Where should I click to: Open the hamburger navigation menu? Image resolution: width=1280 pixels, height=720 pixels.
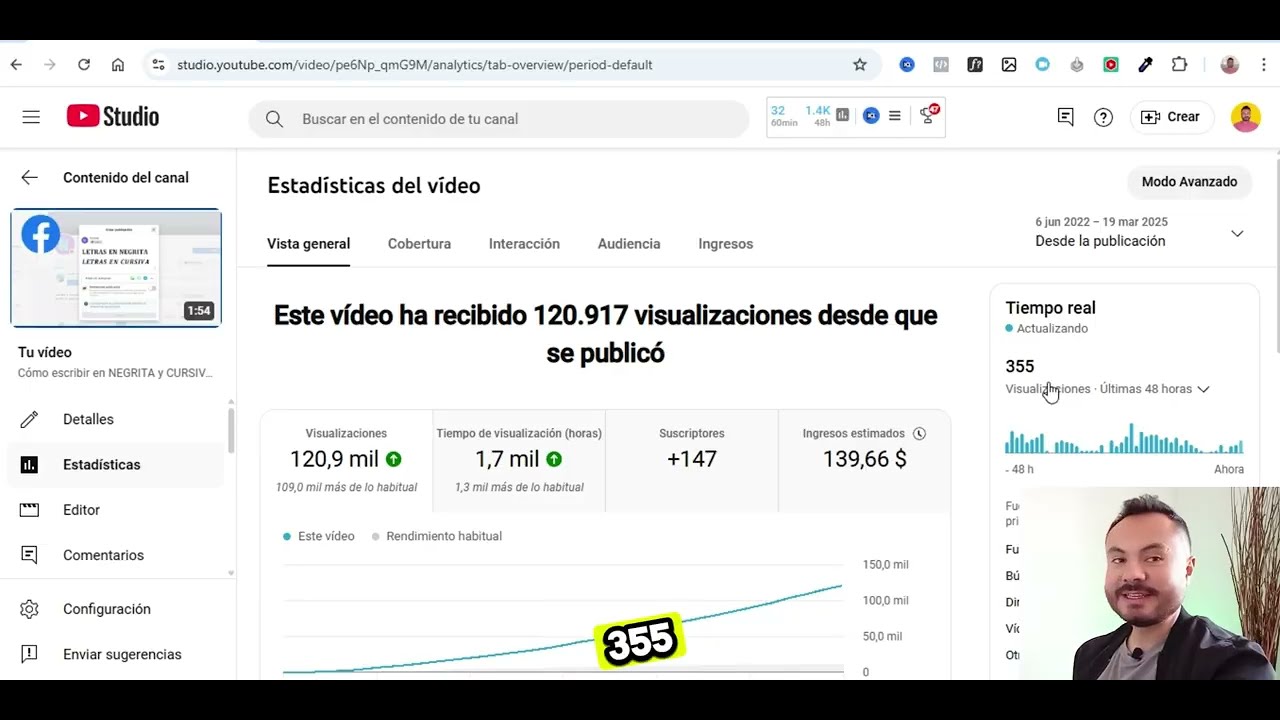tap(31, 117)
